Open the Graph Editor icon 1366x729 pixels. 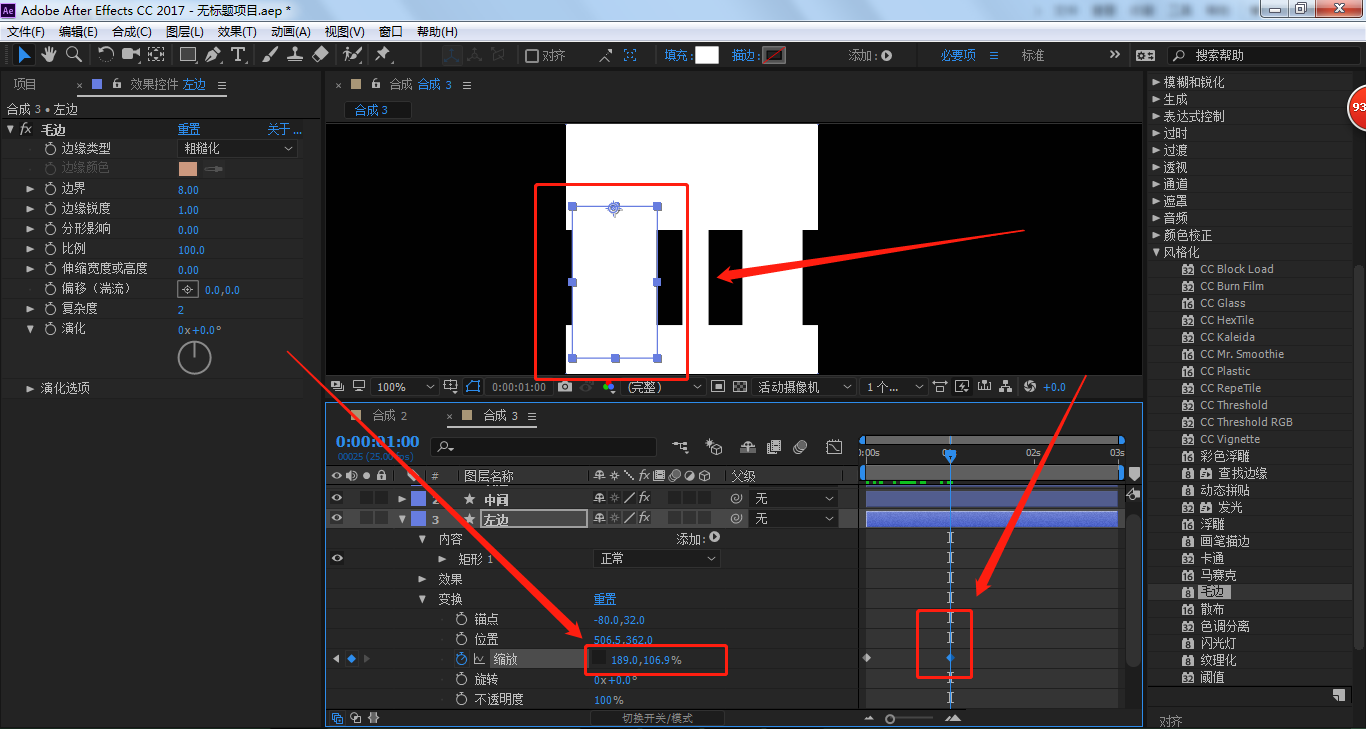tap(834, 447)
